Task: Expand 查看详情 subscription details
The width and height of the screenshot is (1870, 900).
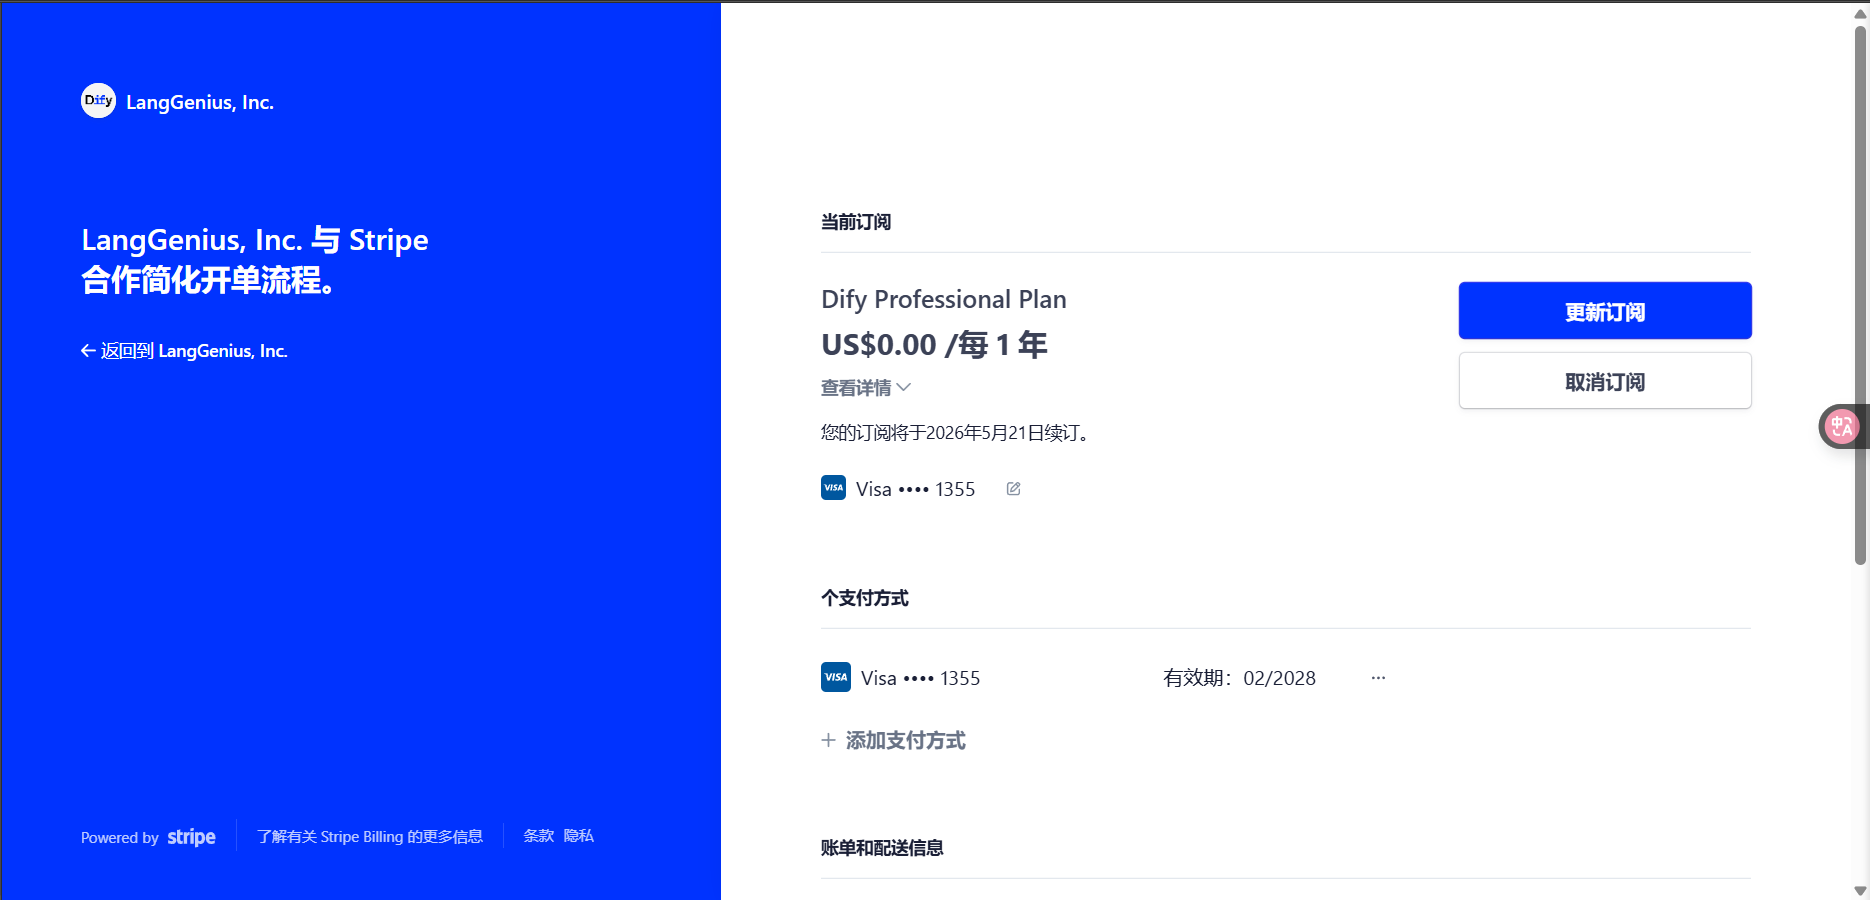Action: pyautogui.click(x=856, y=388)
